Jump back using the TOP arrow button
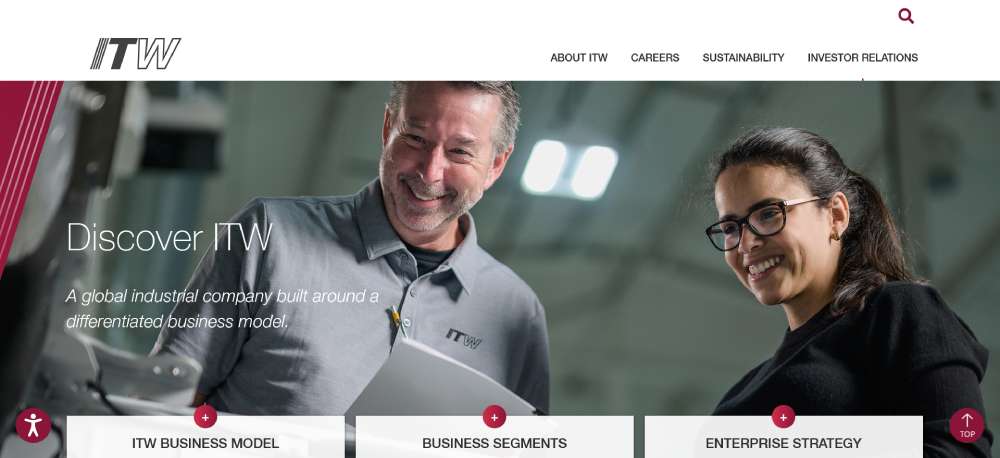This screenshot has width=1000, height=458. [x=966, y=425]
